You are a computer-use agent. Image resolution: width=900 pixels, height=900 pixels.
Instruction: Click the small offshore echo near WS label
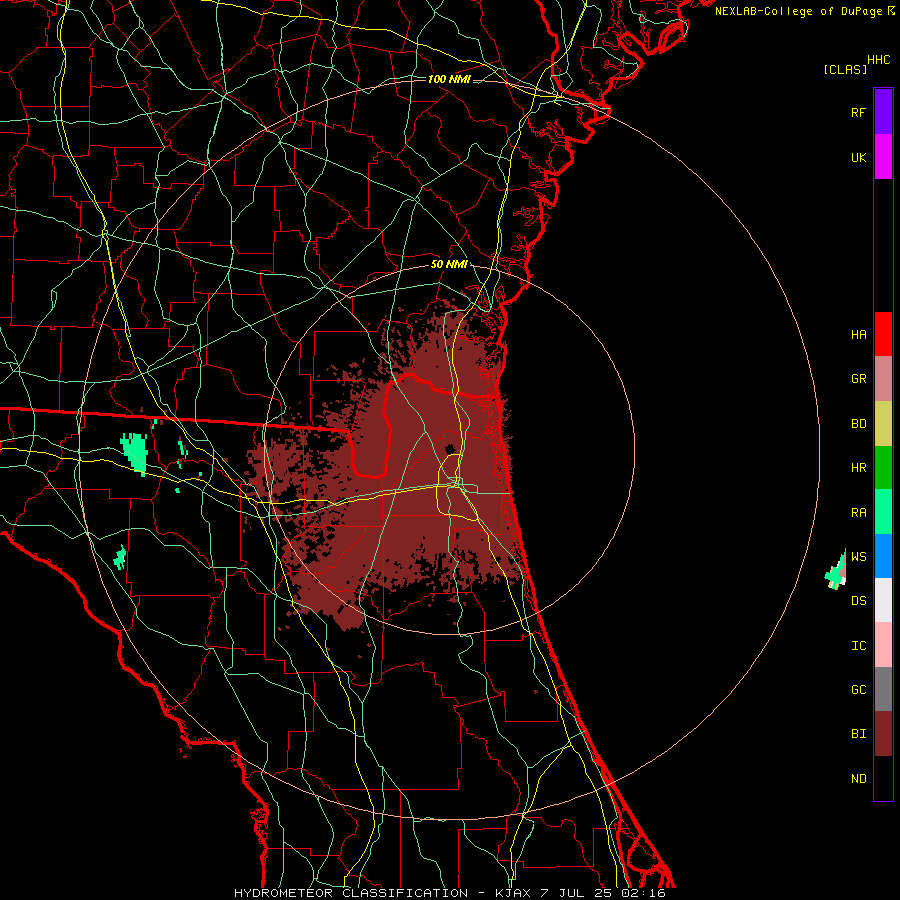(x=836, y=571)
